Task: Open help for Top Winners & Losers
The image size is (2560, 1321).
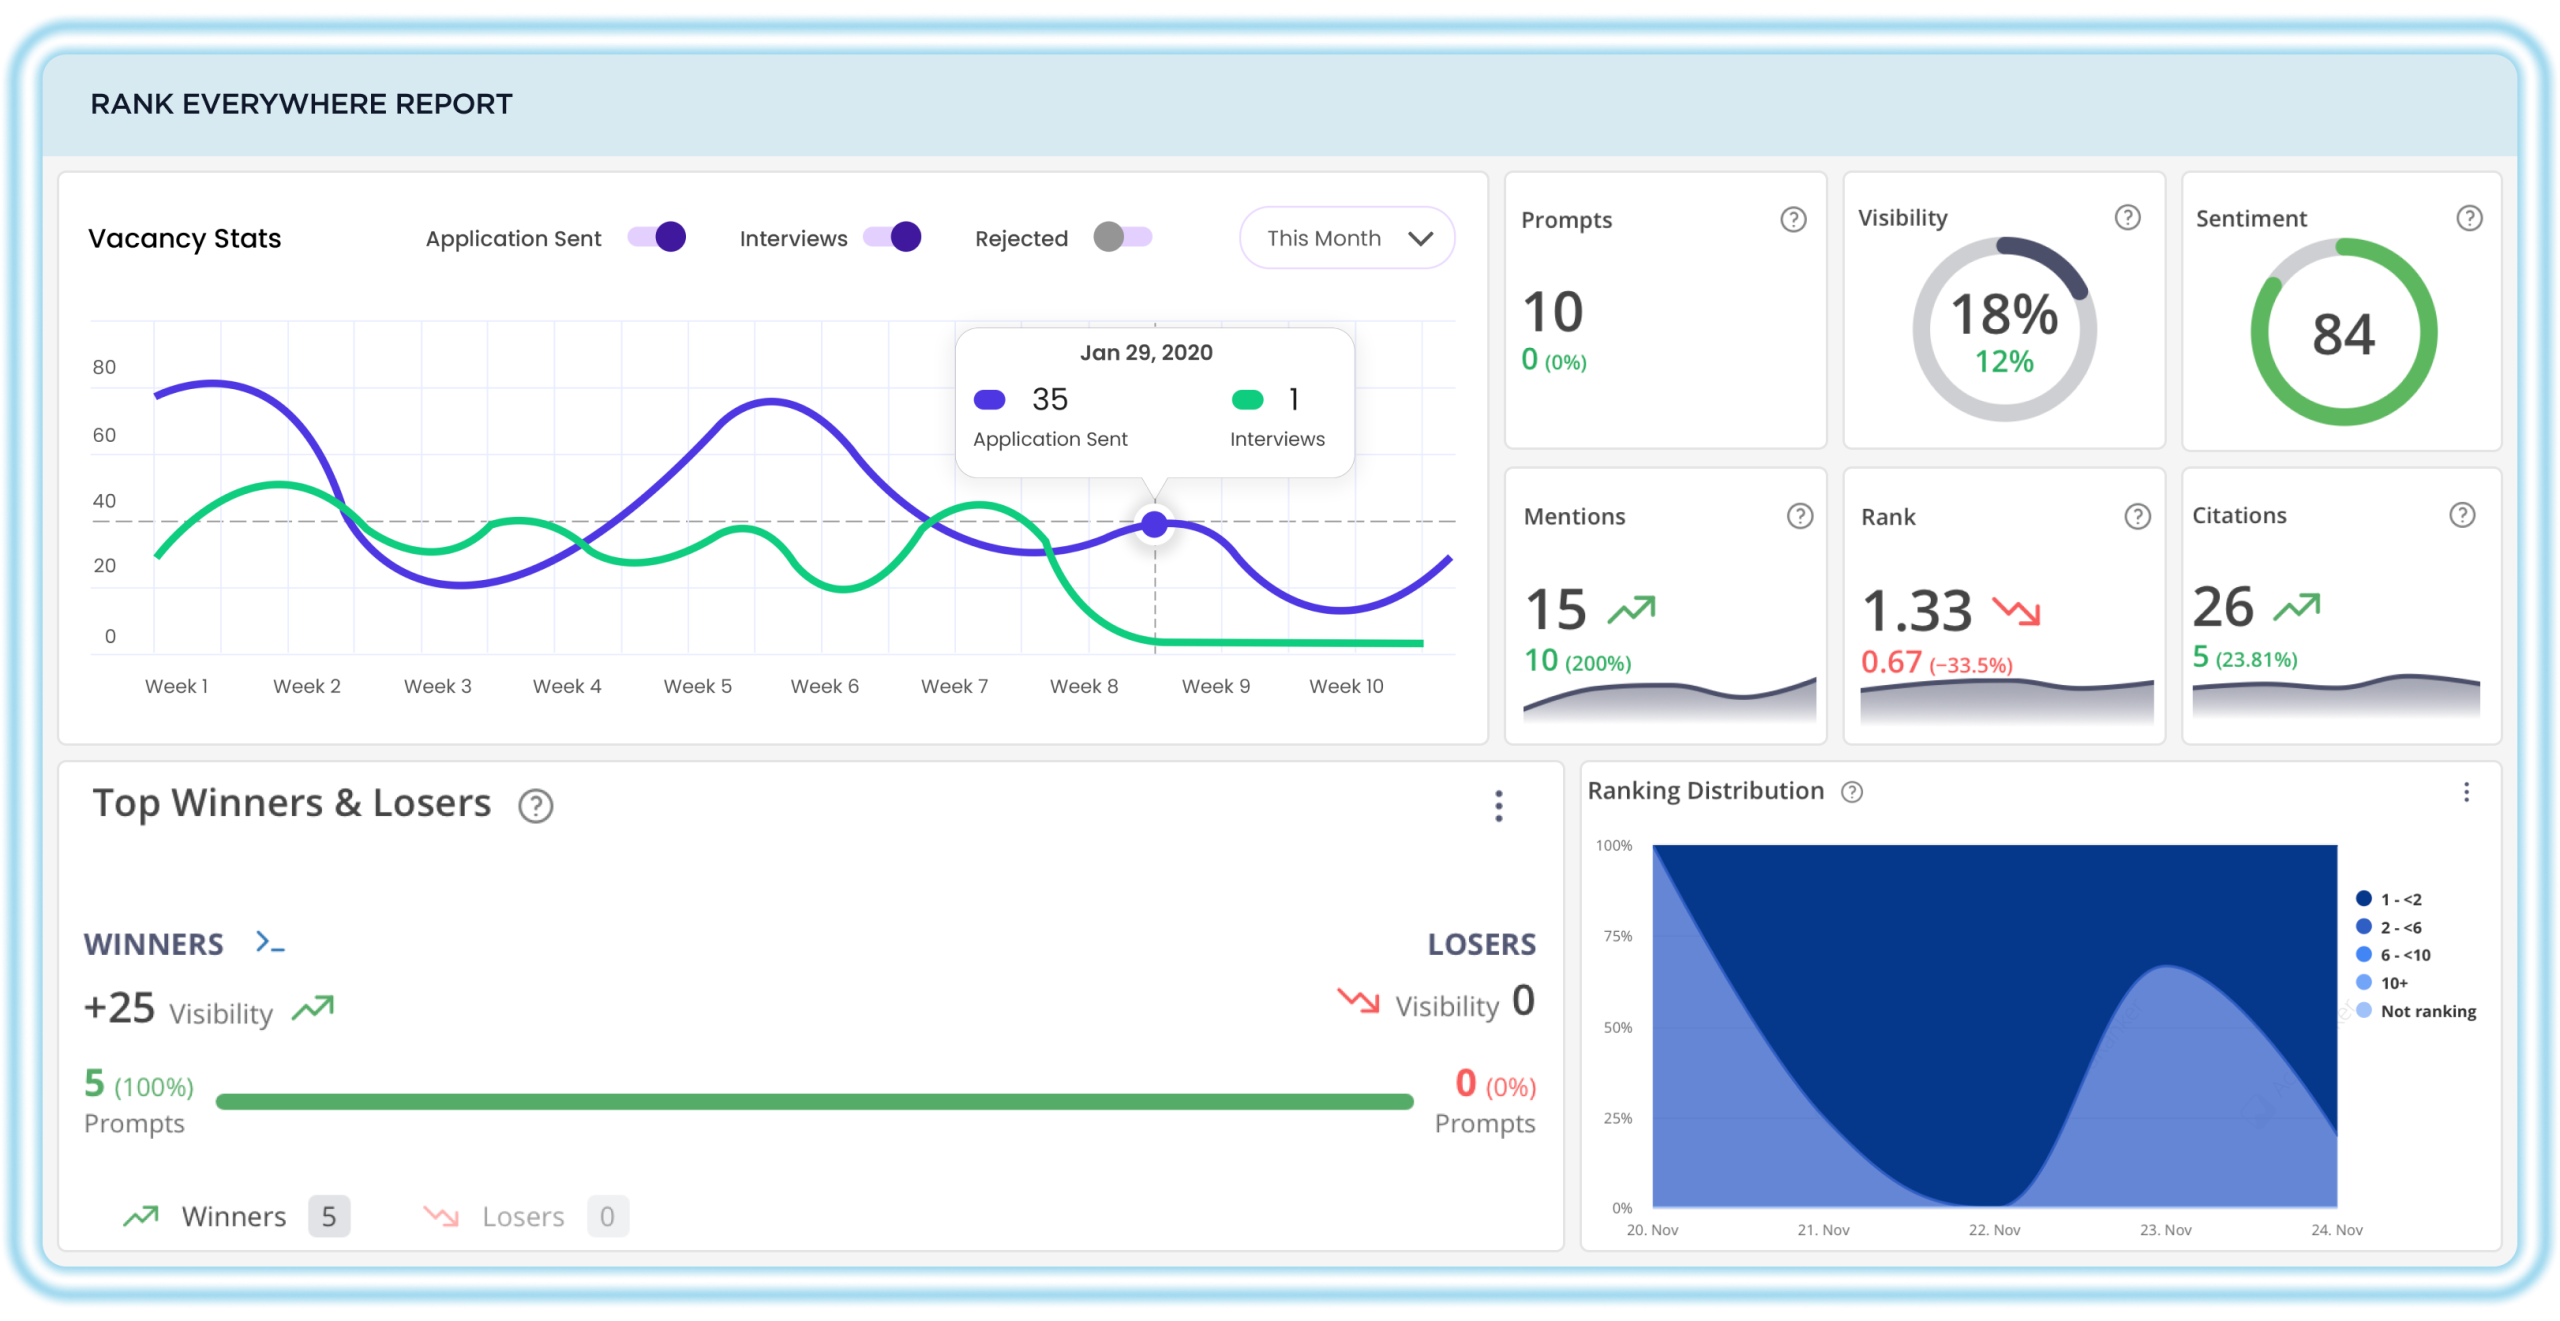Action: [535, 806]
